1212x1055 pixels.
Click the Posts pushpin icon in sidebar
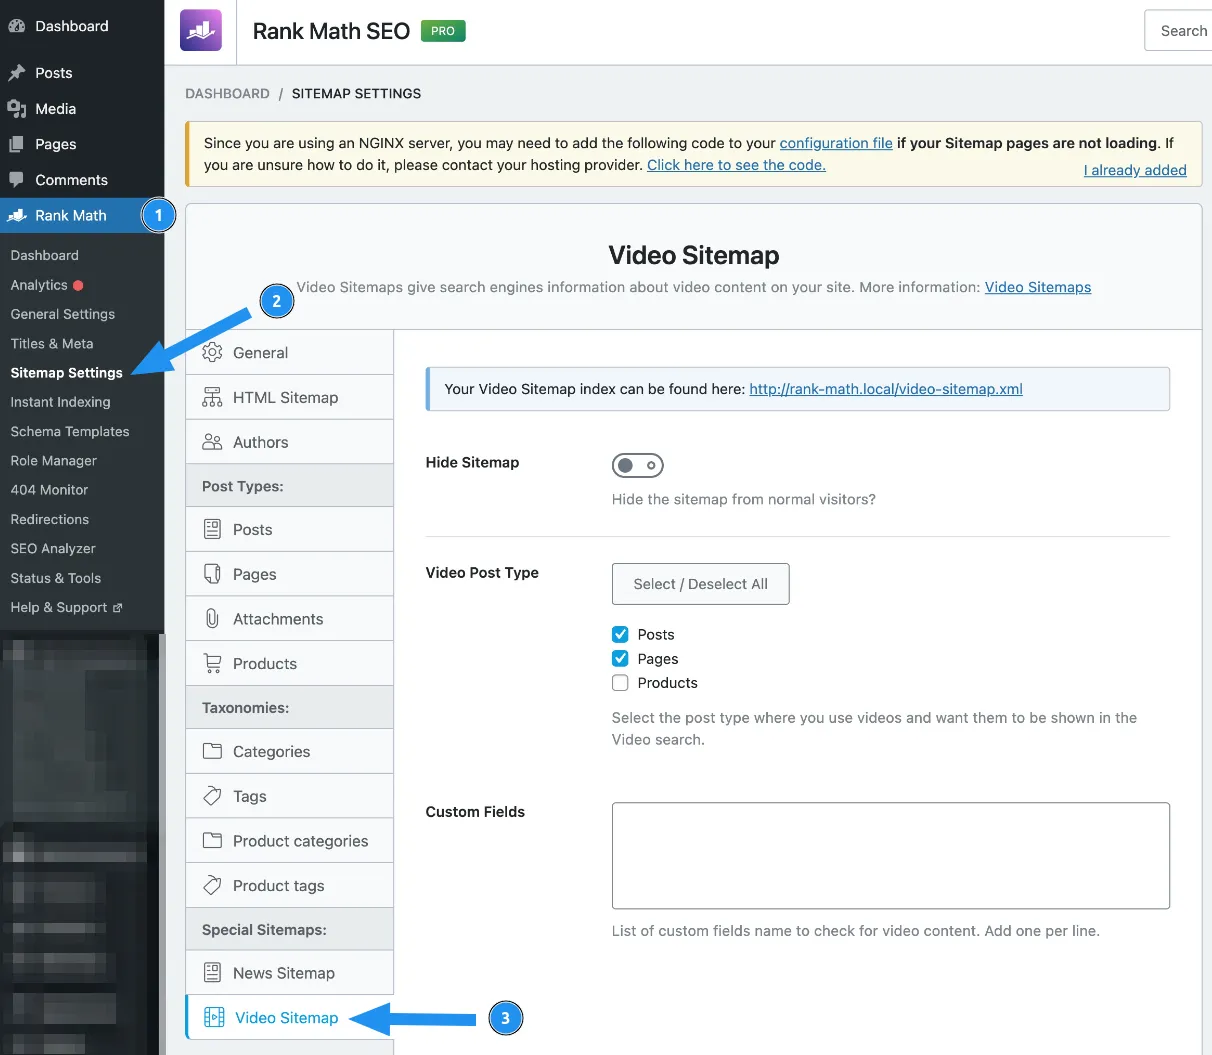point(16,73)
